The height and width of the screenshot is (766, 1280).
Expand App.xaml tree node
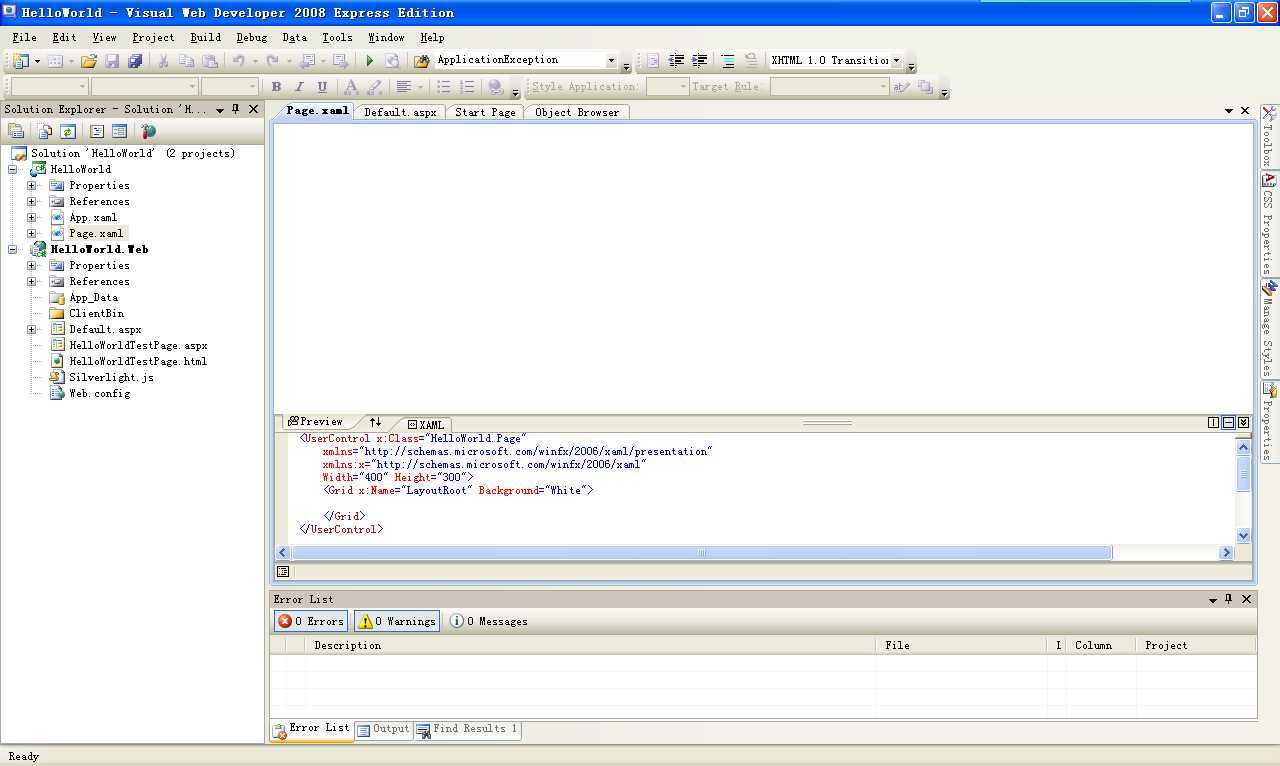32,217
